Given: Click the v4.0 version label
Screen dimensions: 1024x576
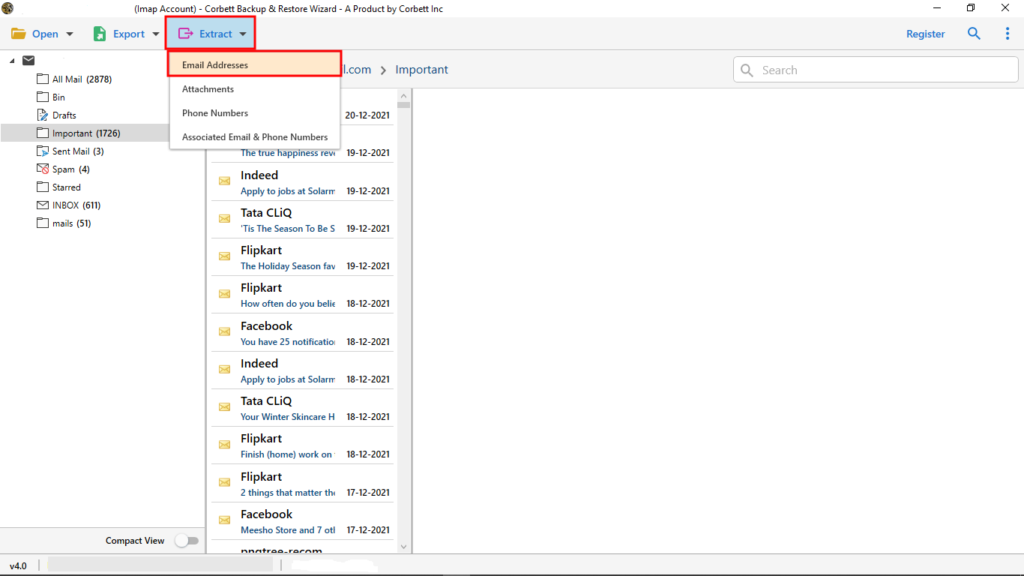Looking at the screenshot, I should [x=18, y=566].
